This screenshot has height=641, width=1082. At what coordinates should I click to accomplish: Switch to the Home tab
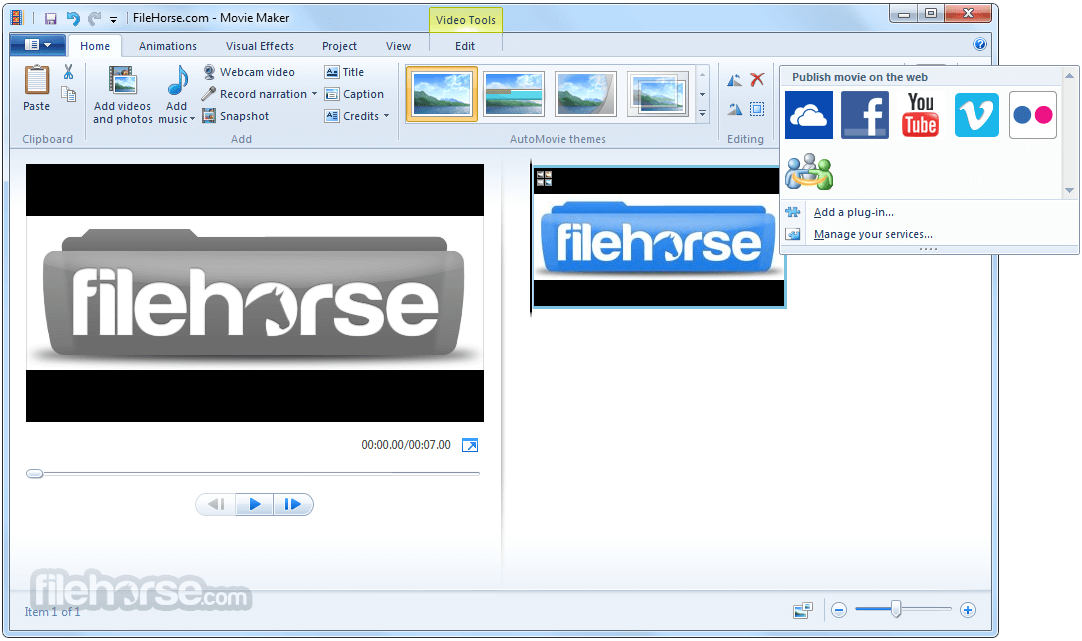pos(95,46)
